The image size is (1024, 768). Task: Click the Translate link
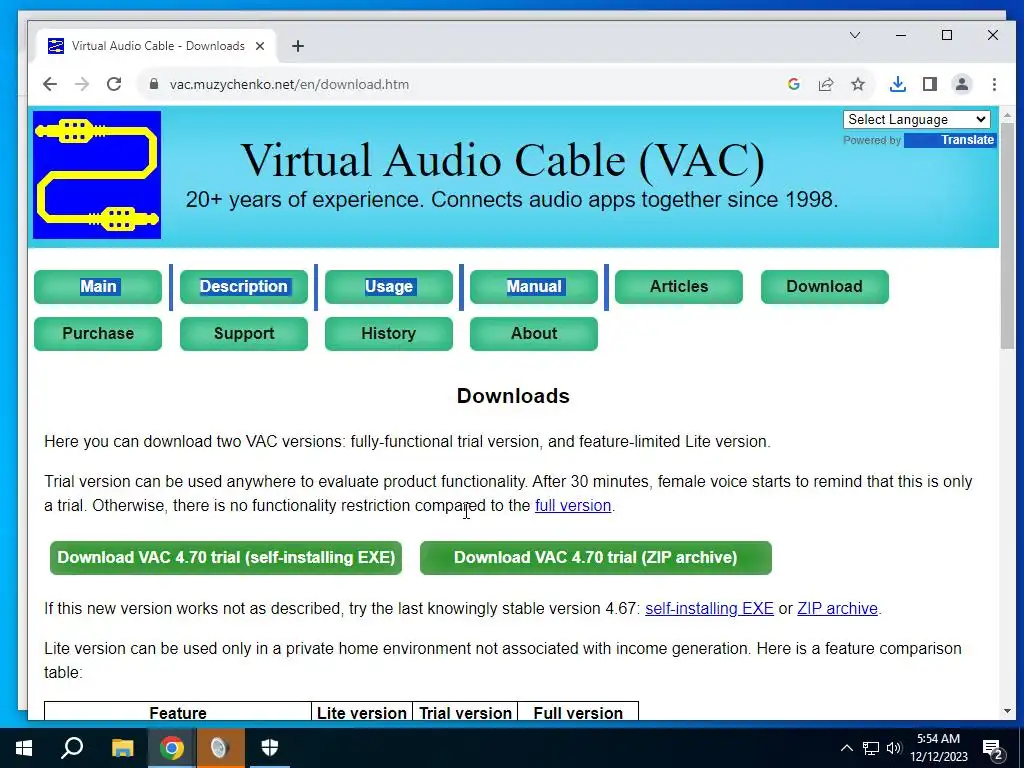pyautogui.click(x=967, y=140)
